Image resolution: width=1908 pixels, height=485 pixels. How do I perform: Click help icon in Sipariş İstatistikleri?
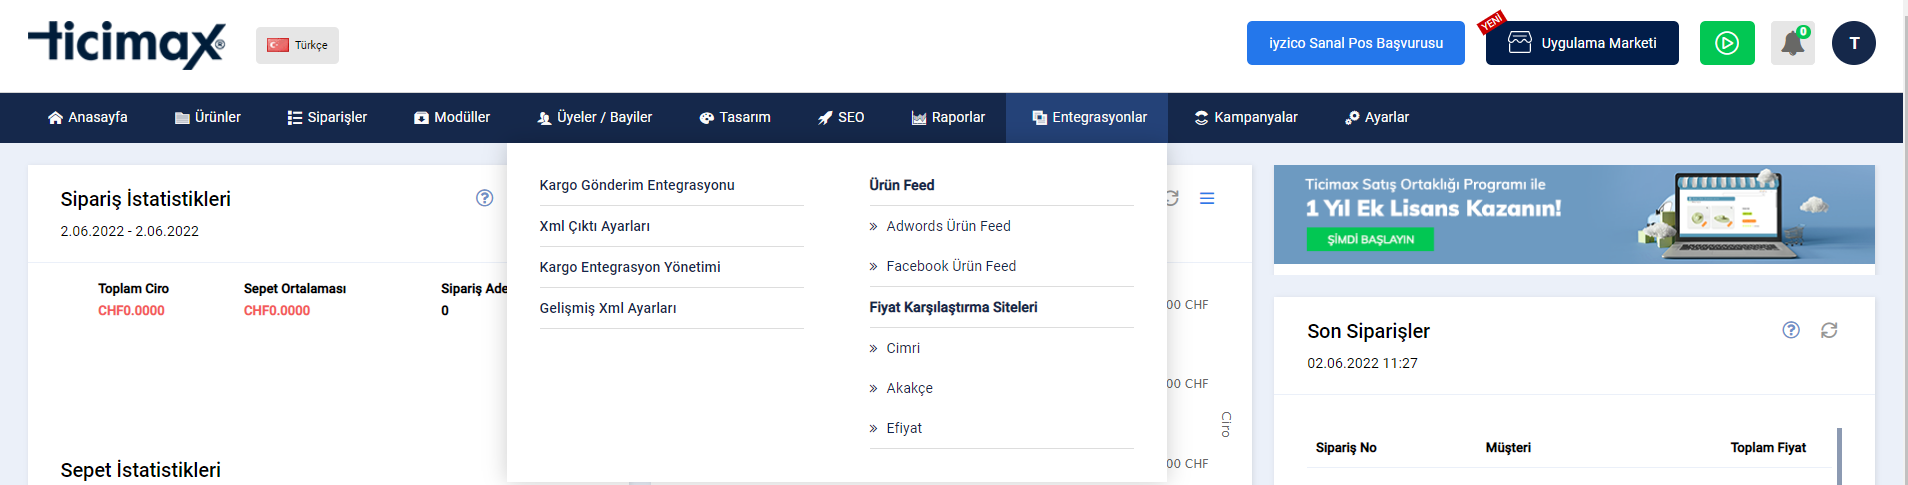click(485, 198)
